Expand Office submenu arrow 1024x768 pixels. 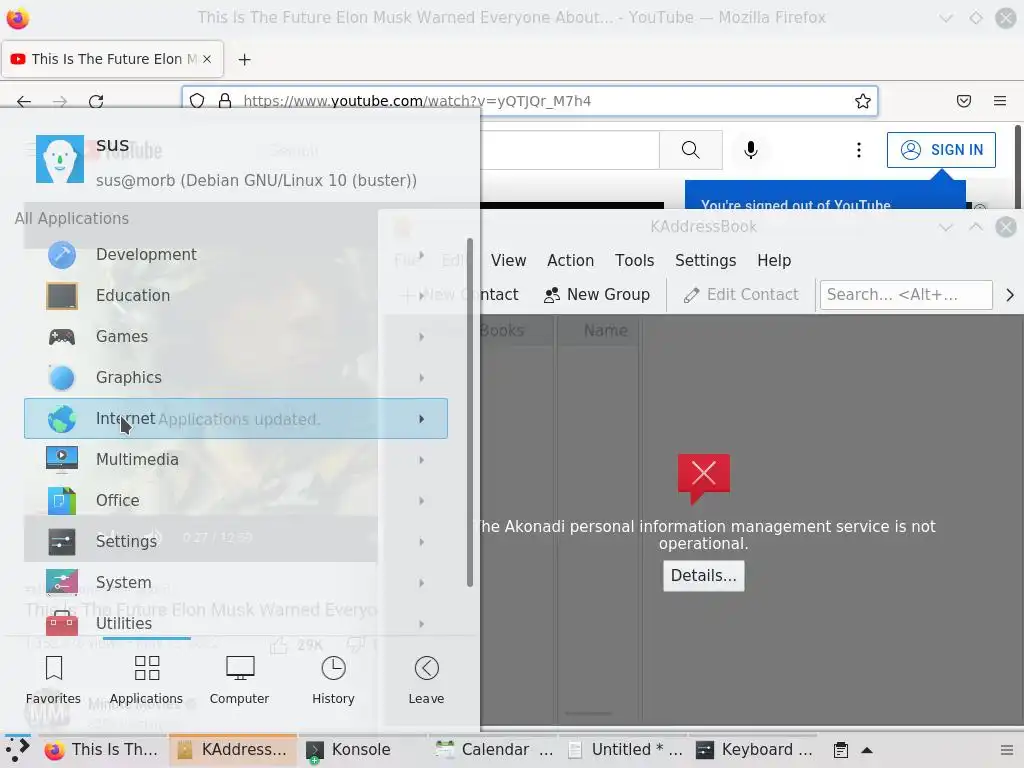422,501
